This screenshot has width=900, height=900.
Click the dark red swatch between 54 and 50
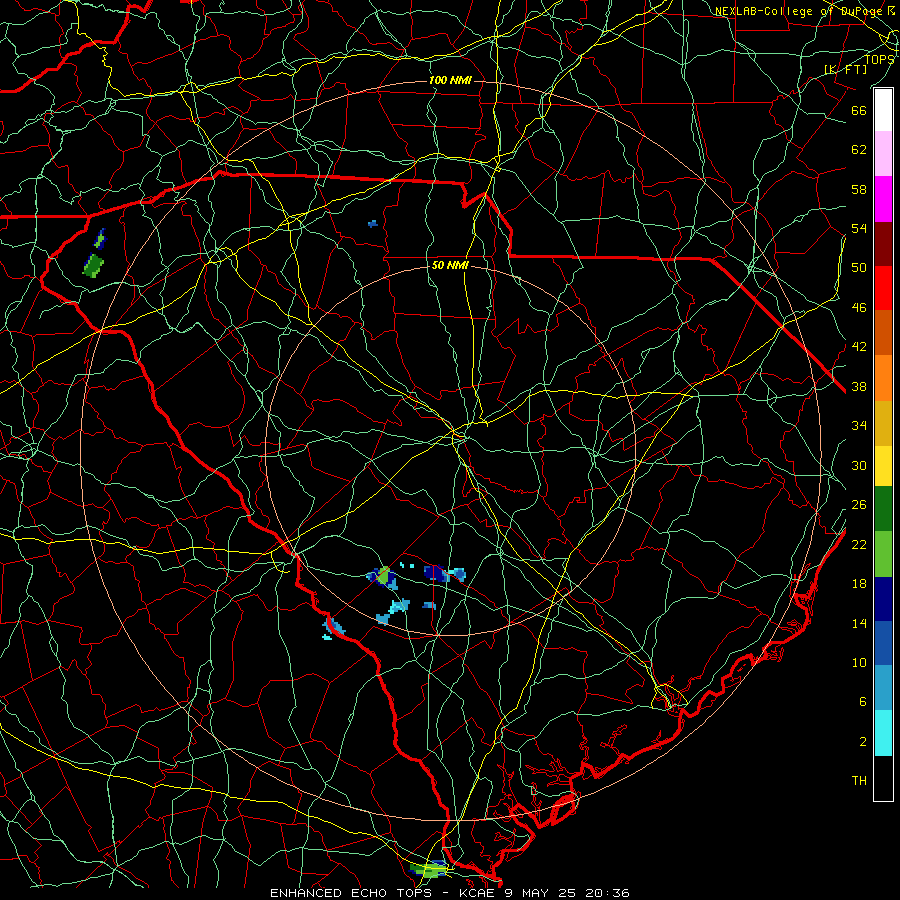pyautogui.click(x=883, y=243)
